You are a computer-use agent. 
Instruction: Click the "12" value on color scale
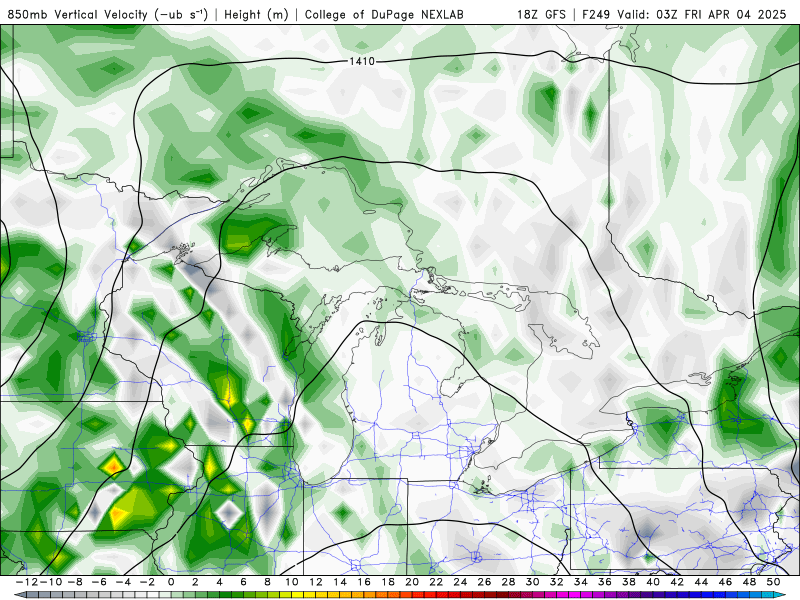coord(315,582)
